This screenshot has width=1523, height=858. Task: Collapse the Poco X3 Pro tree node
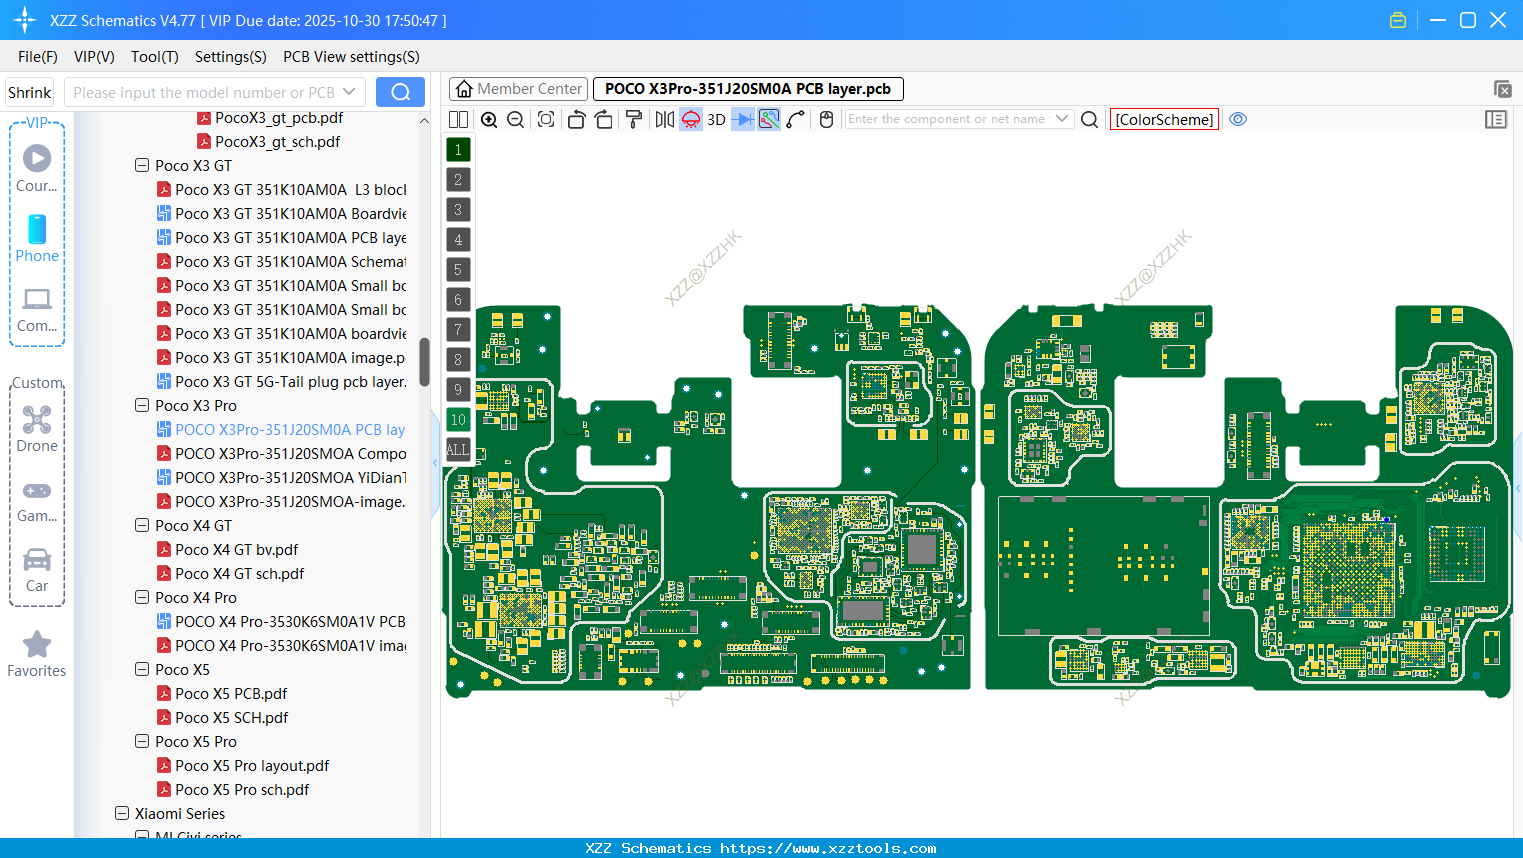[x=141, y=405]
